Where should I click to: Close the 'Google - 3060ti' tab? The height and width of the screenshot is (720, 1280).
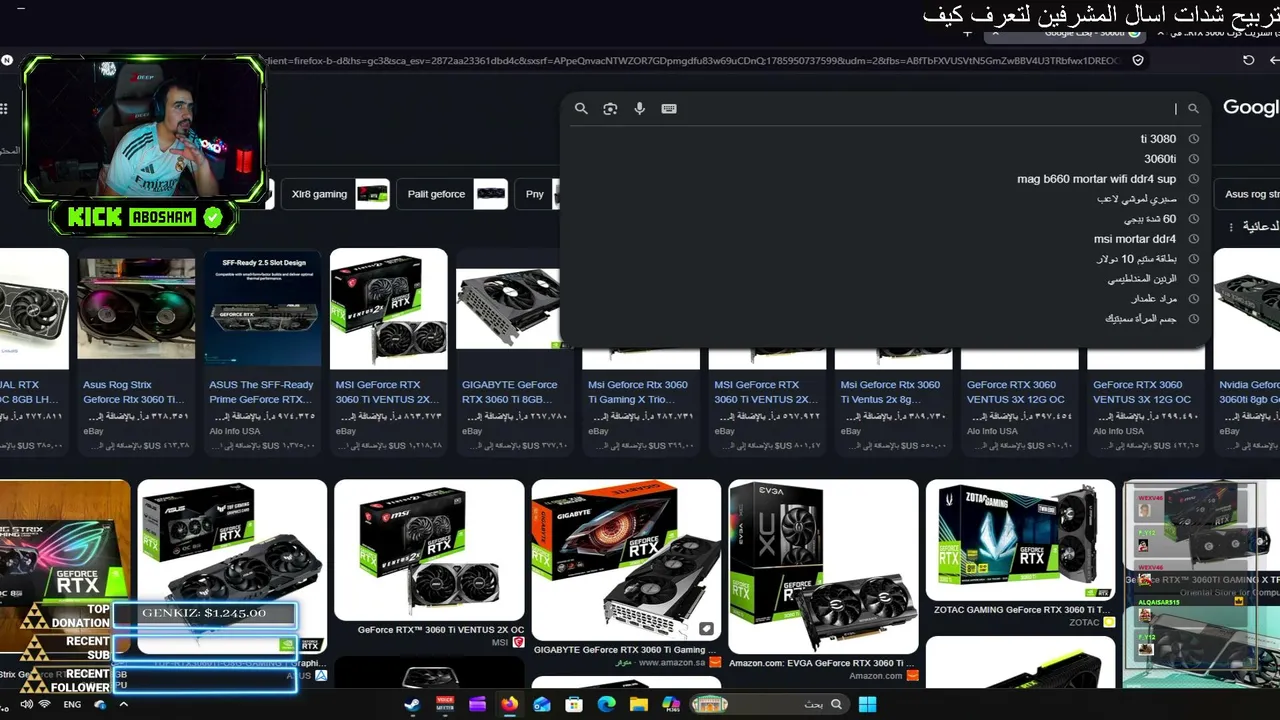pos(995,33)
